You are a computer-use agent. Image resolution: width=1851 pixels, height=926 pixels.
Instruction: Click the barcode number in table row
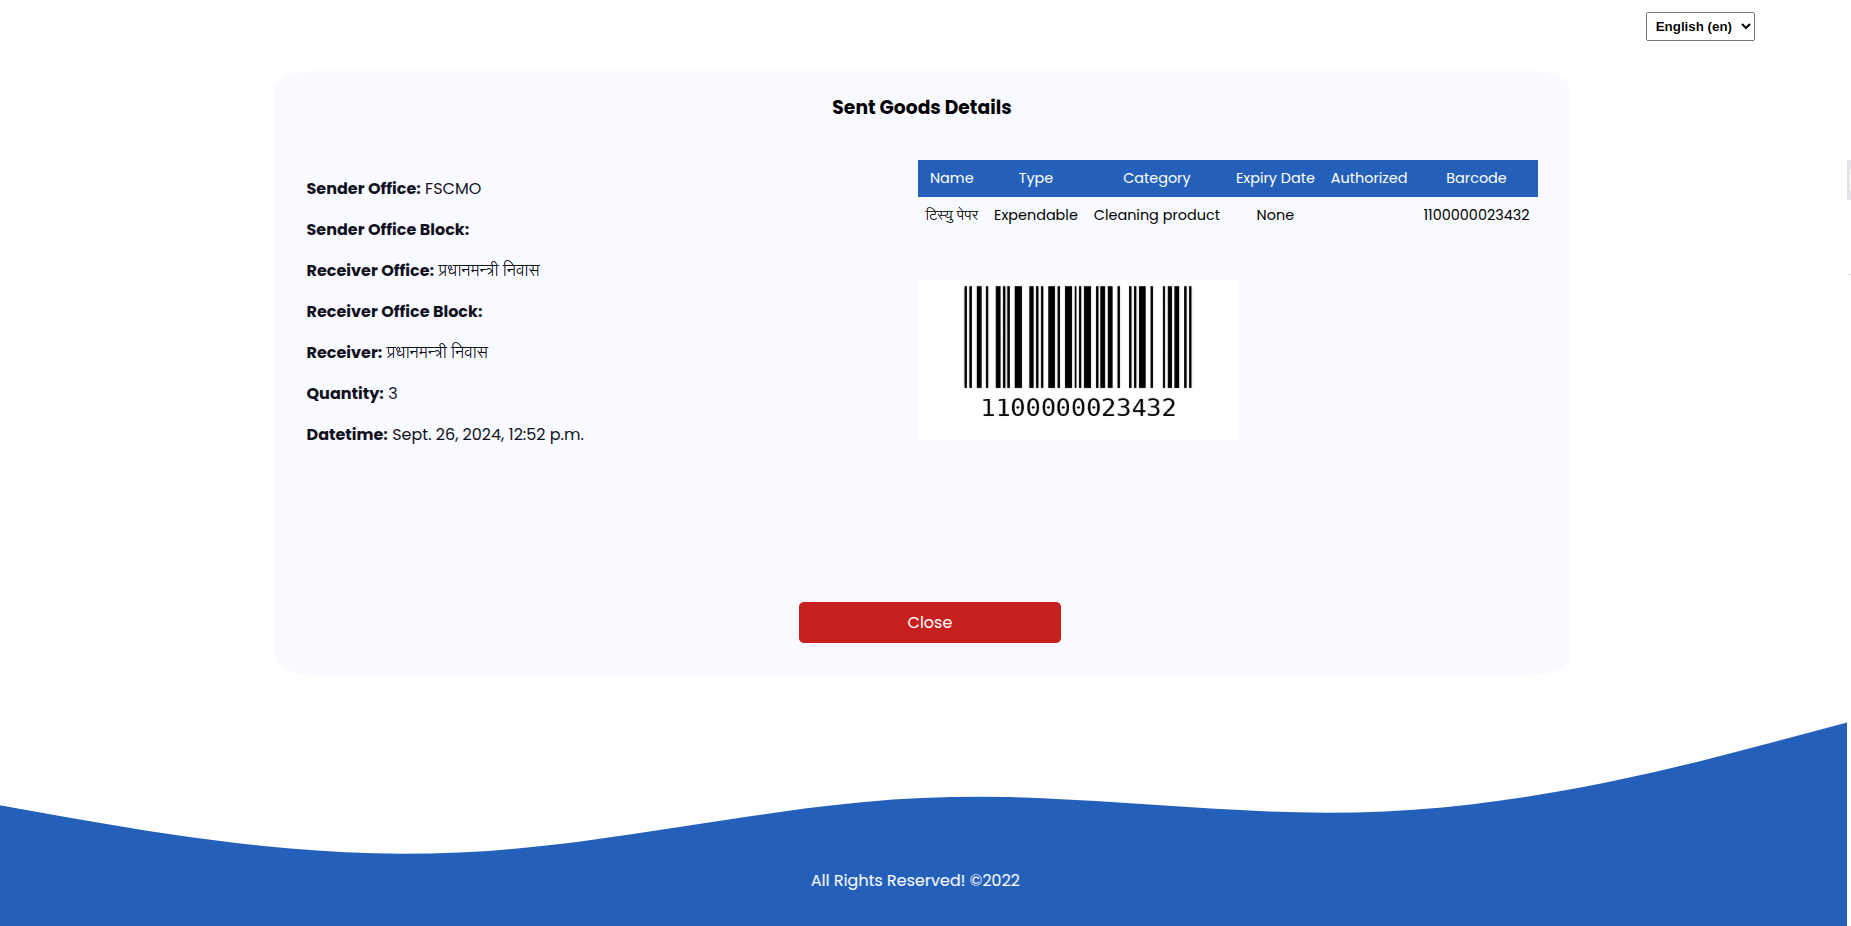click(x=1475, y=215)
